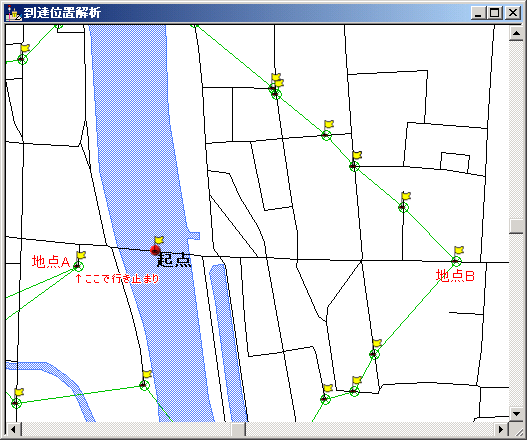The height and width of the screenshot is (440, 527).
Task: Click the horizontal scrollbar right arrow
Action: (501, 429)
